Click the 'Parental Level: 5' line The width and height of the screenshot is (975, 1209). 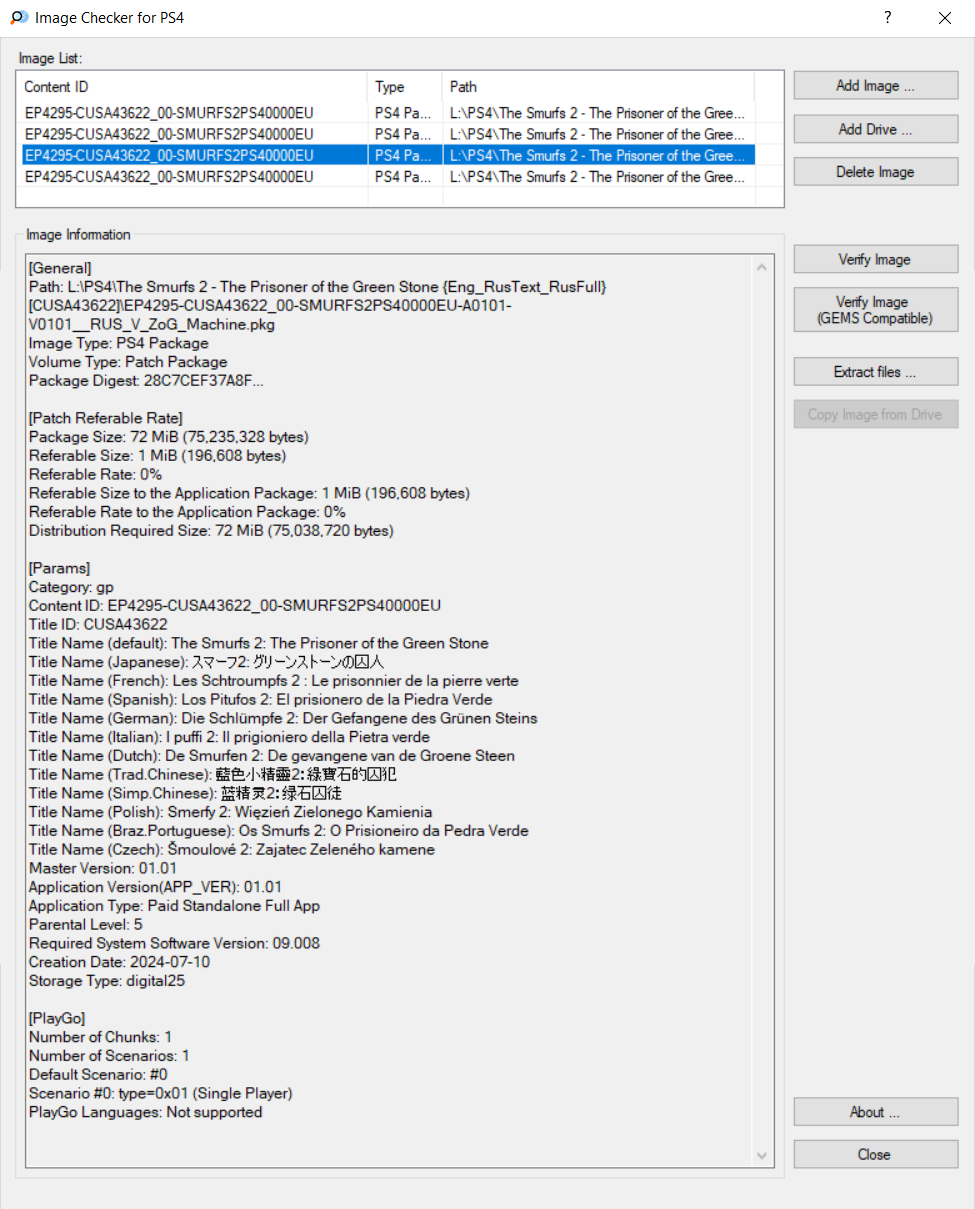point(86,925)
